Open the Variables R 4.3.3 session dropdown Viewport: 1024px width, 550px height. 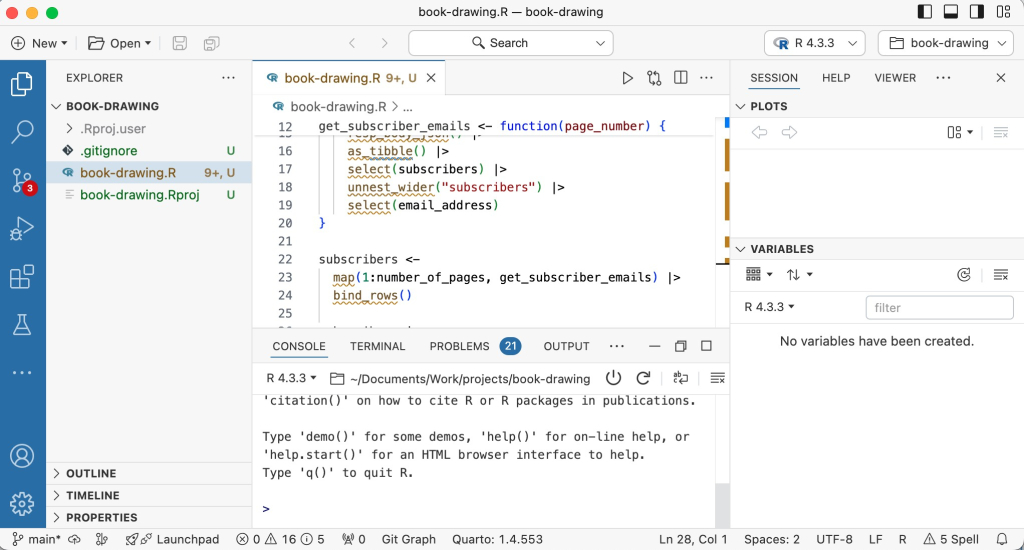(769, 307)
